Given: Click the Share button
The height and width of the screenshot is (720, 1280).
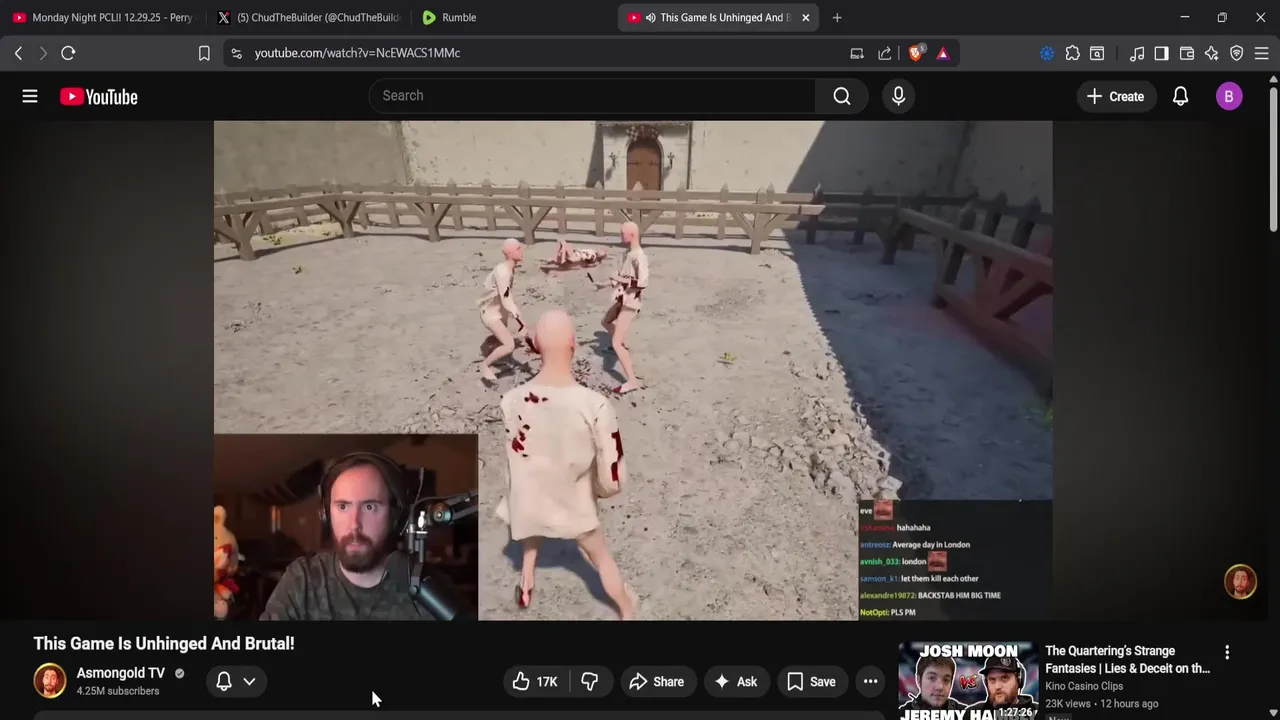Looking at the screenshot, I should (x=656, y=682).
